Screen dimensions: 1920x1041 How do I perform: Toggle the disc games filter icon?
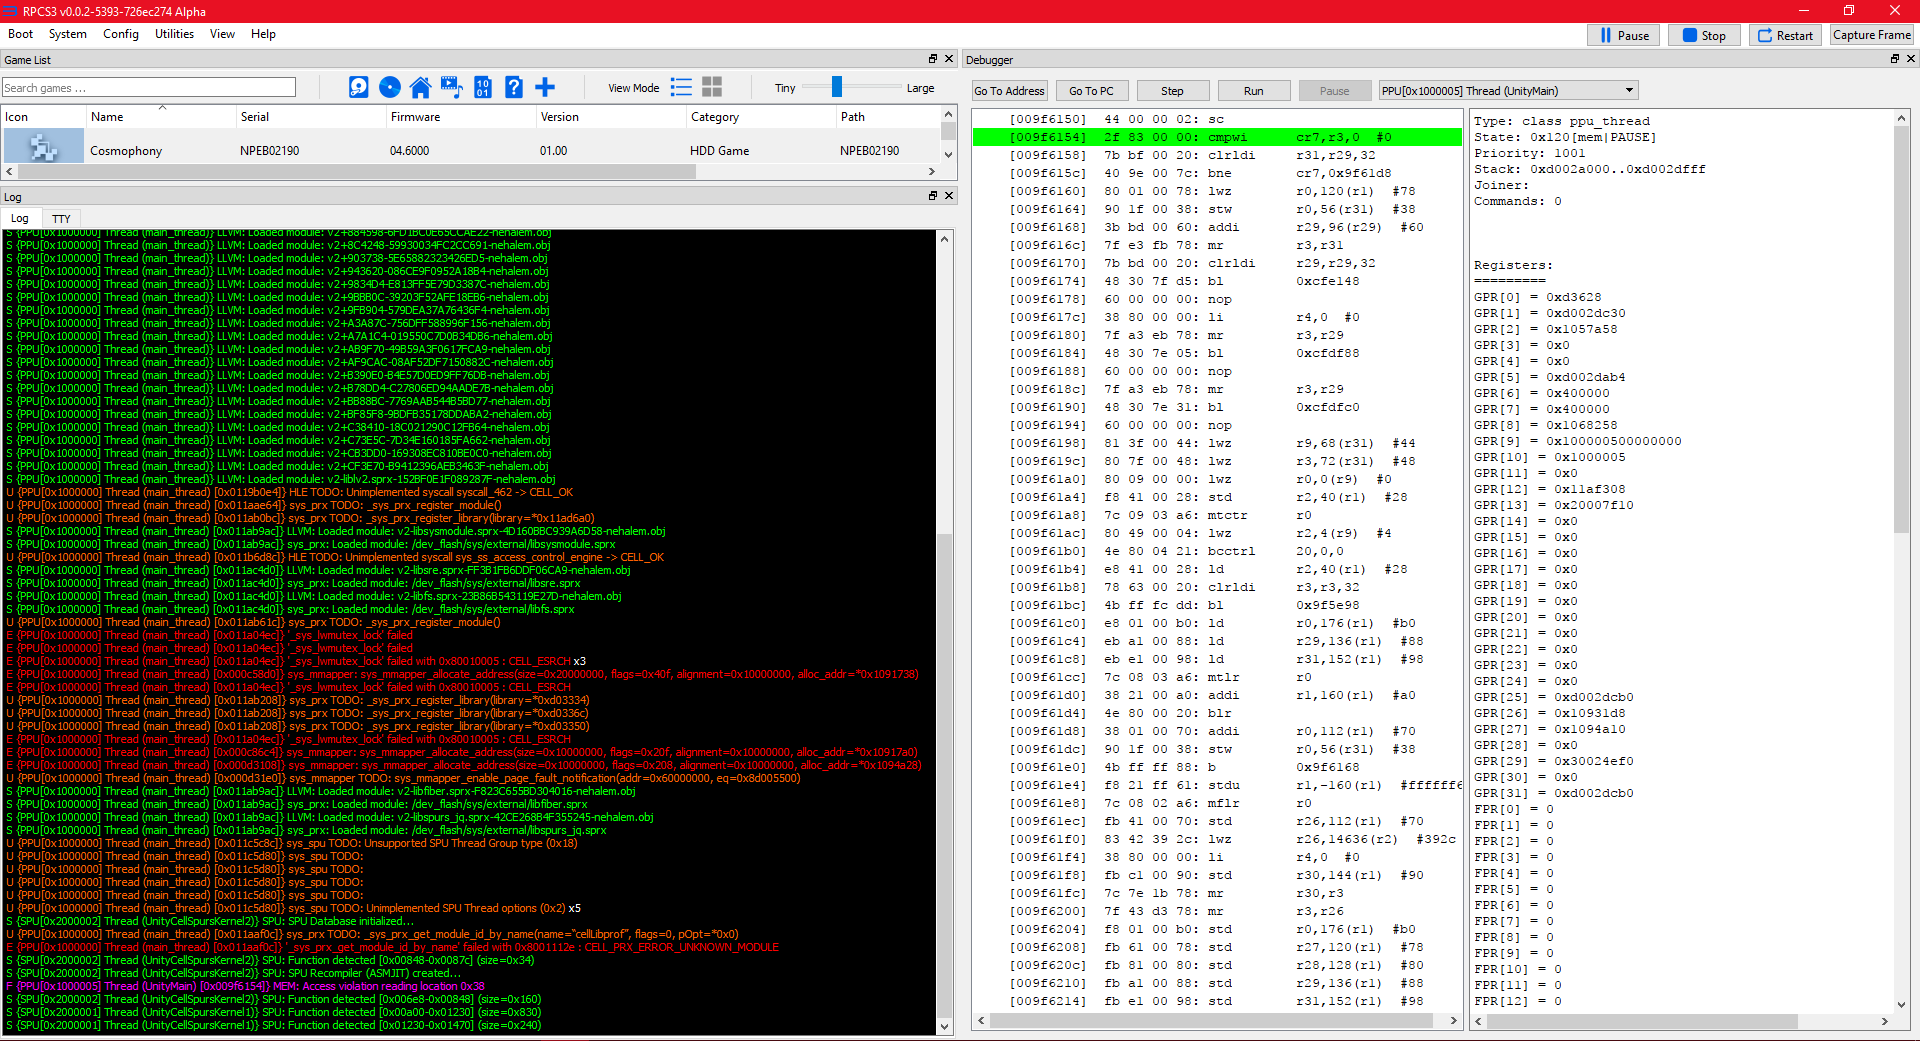coord(390,88)
